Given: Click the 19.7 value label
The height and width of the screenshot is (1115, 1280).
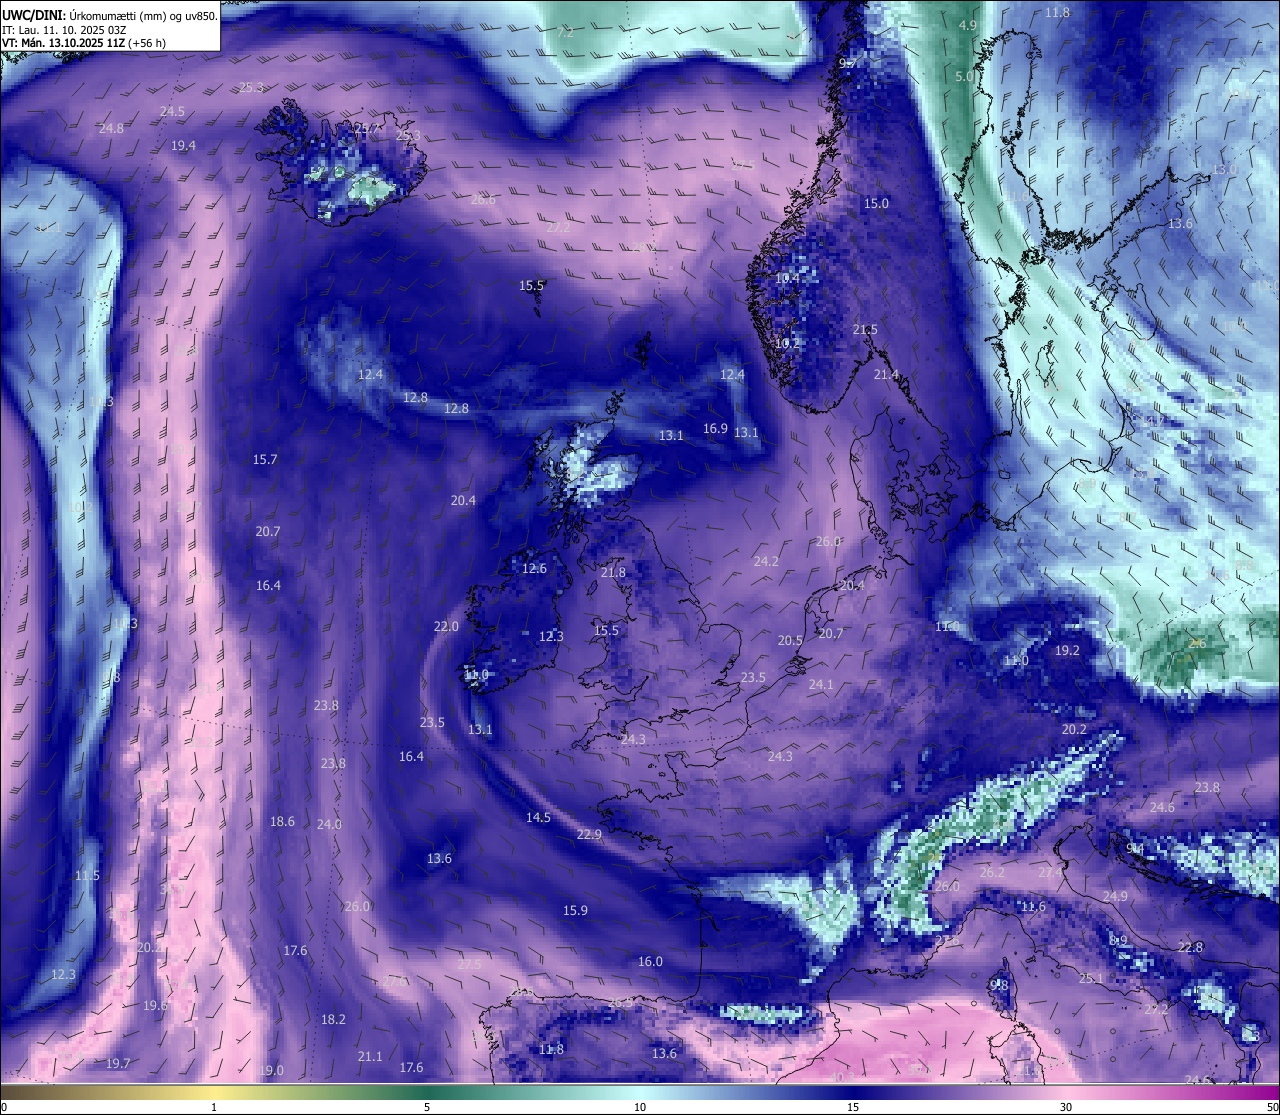Looking at the screenshot, I should click(118, 1063).
